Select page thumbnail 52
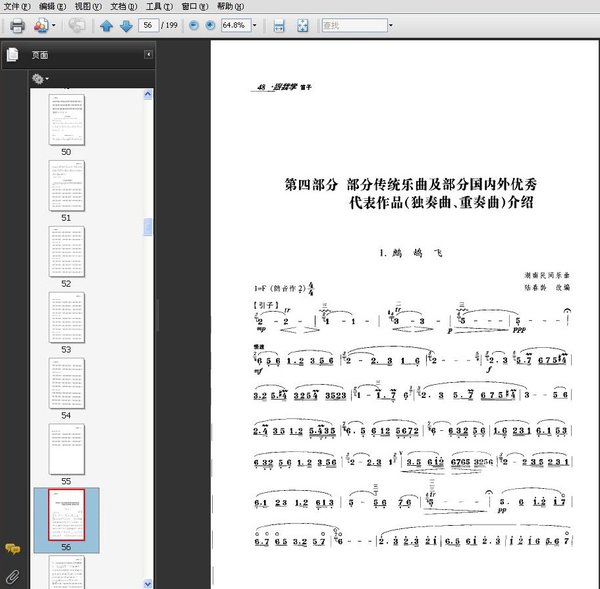 tap(67, 251)
